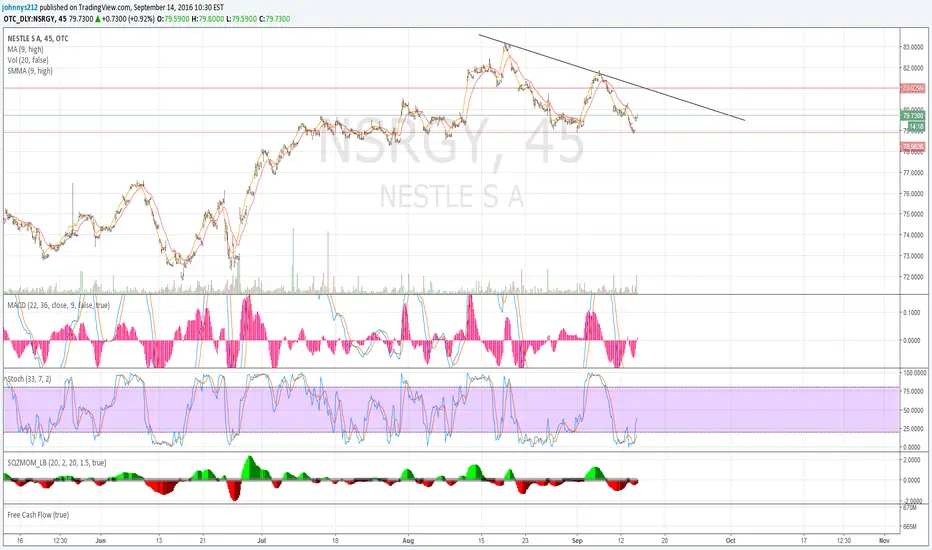The height and width of the screenshot is (550, 932).
Task: Click 72.0000 on the price axis
Action: pos(913,276)
